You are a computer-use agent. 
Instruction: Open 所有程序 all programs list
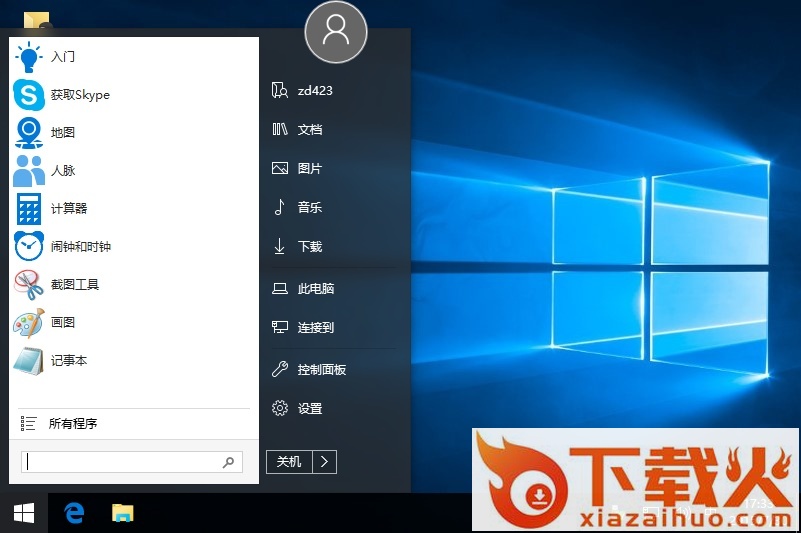(134, 423)
